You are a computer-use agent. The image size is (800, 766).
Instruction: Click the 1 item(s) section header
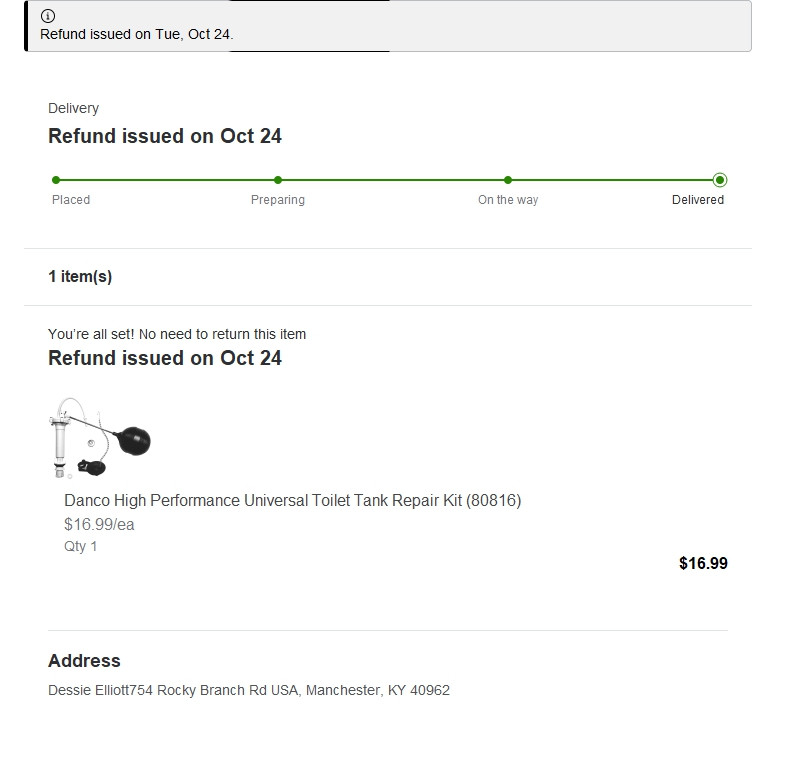point(80,277)
